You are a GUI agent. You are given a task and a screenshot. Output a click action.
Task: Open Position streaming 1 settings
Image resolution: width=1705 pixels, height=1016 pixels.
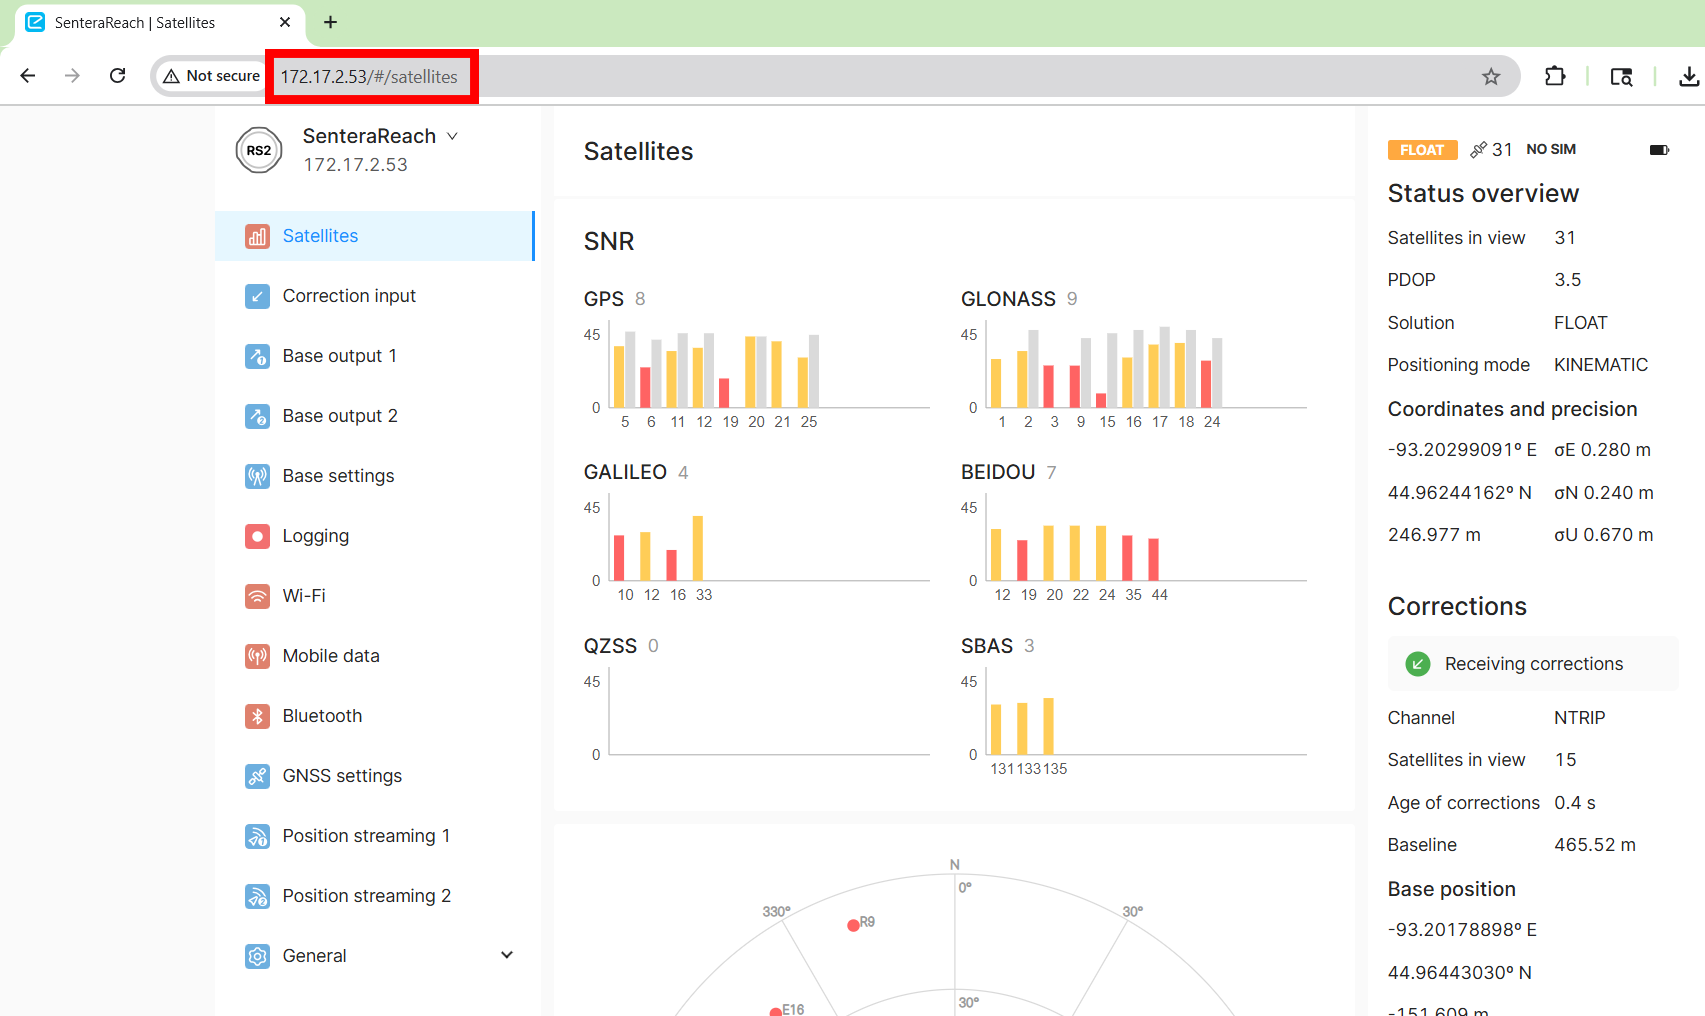click(x=366, y=836)
